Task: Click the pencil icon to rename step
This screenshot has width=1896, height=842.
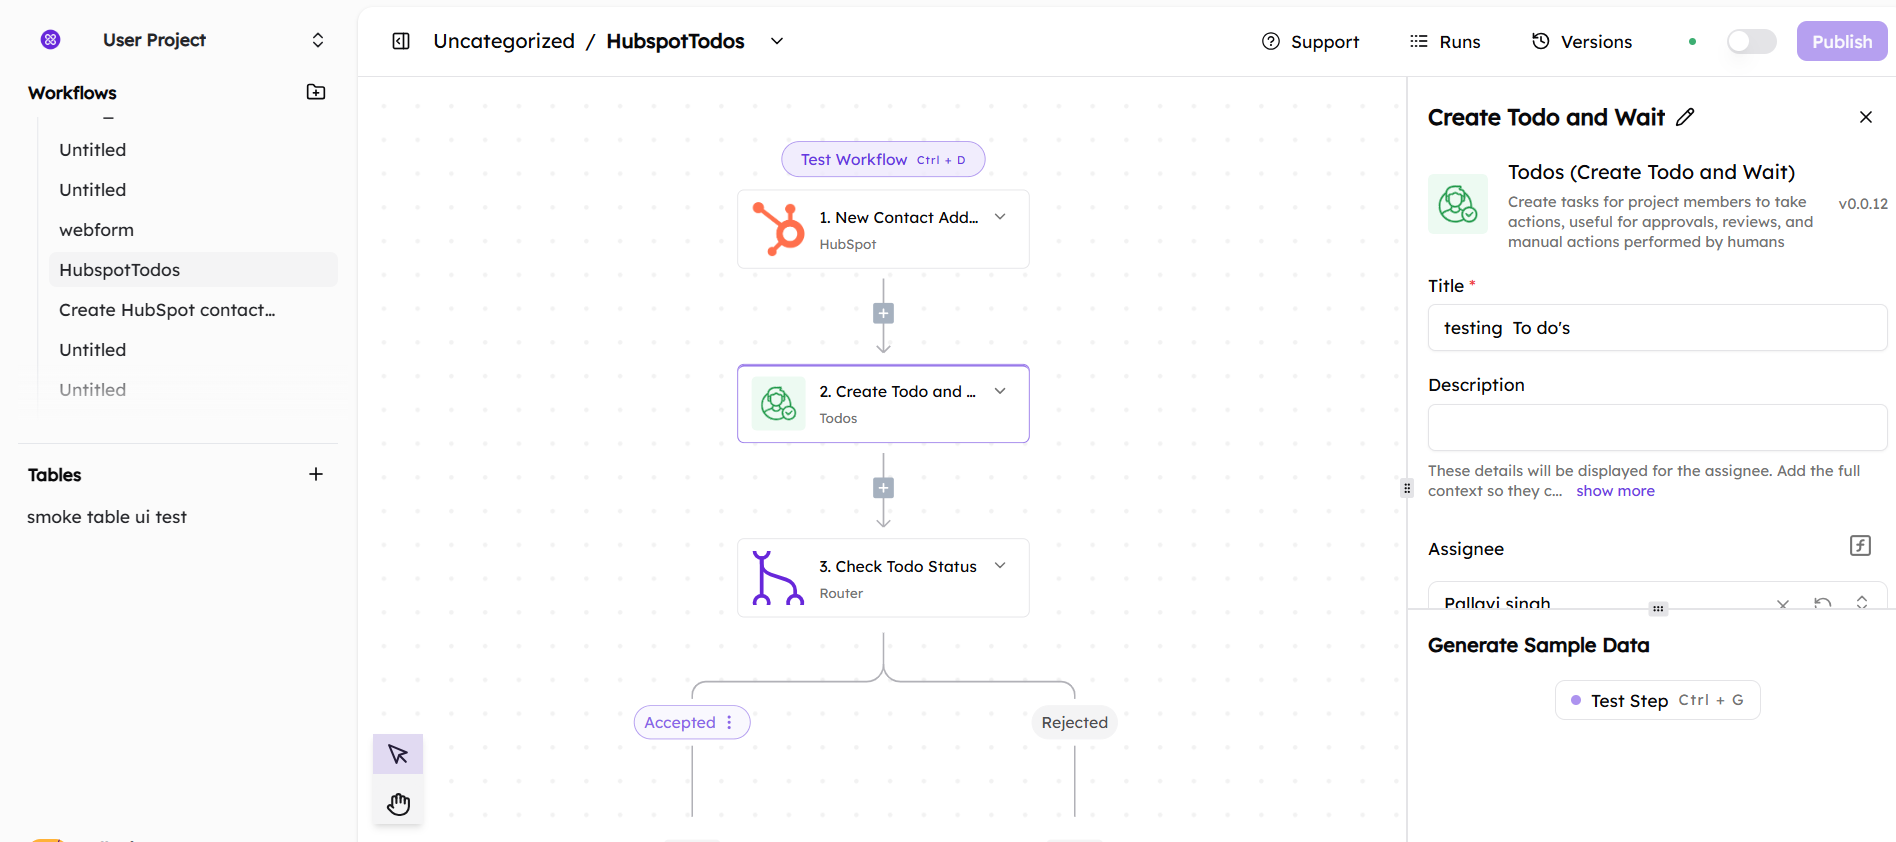Action: (x=1685, y=117)
